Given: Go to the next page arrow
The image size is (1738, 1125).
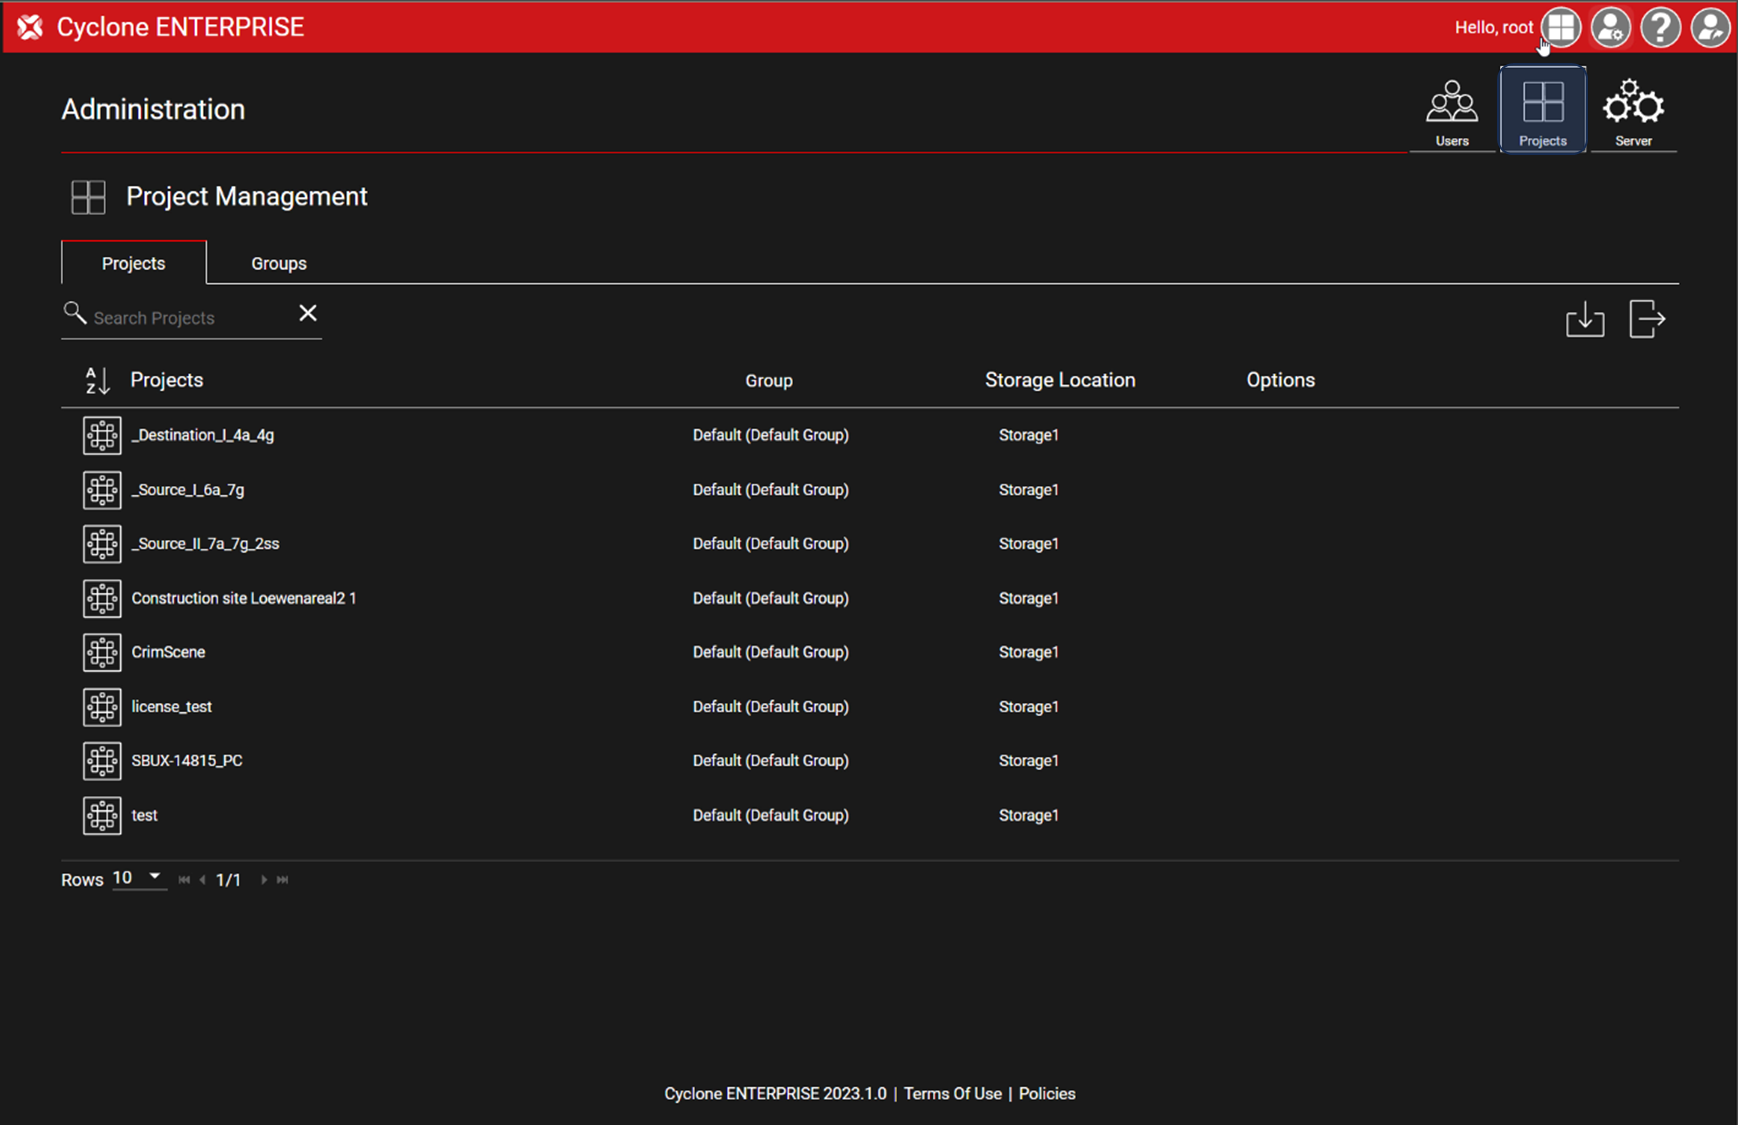Looking at the screenshot, I should tap(264, 880).
